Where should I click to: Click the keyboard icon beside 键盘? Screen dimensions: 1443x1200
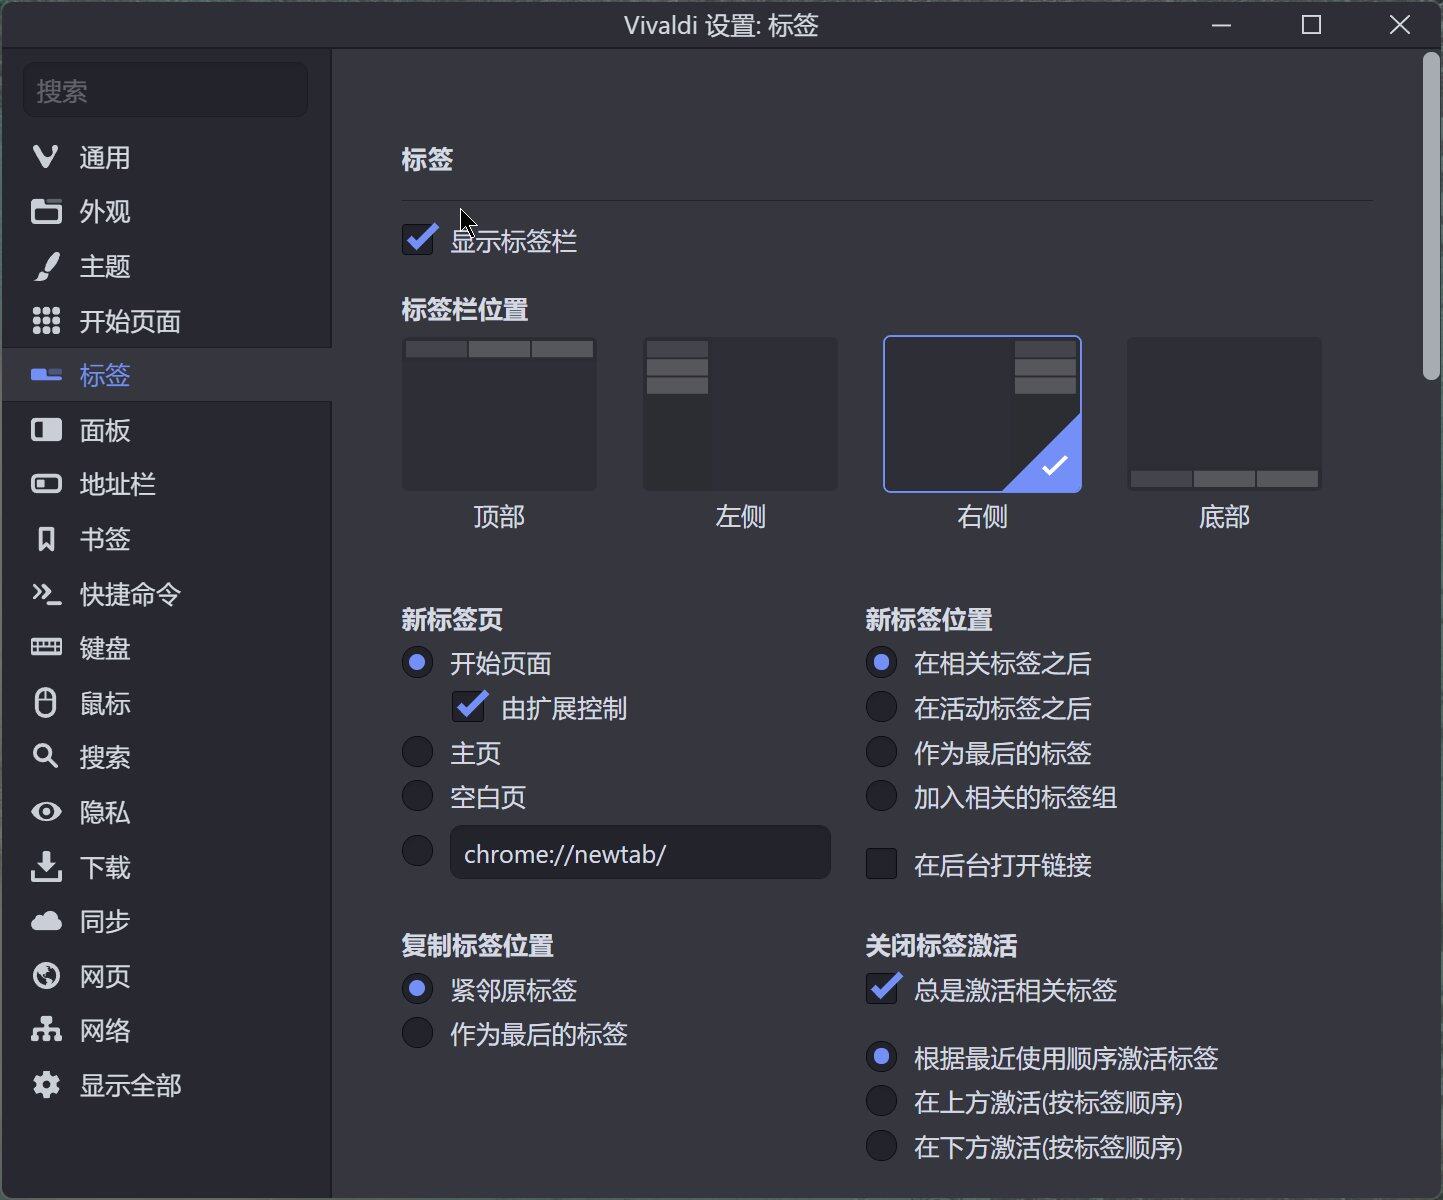[x=46, y=648]
